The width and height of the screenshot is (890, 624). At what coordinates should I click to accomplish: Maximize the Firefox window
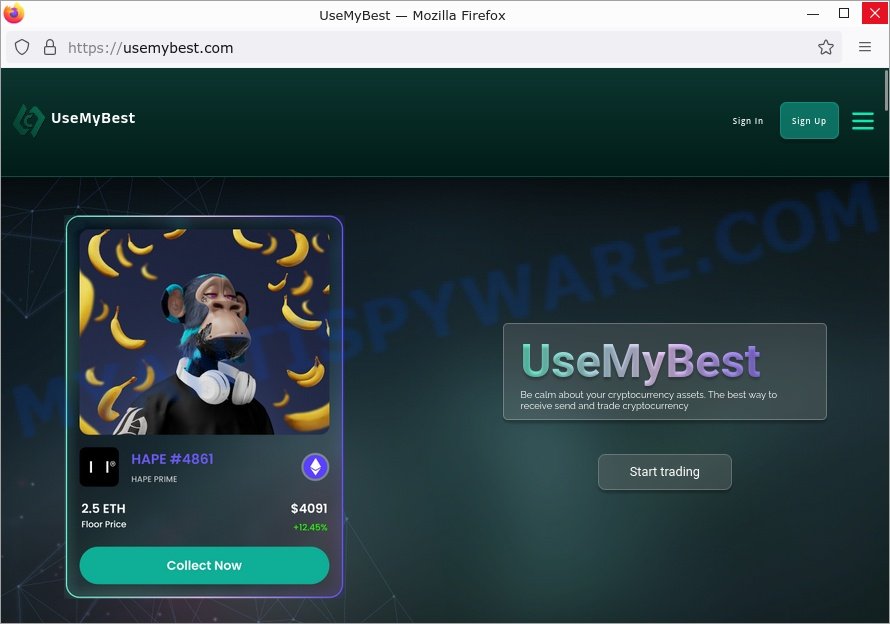(844, 14)
